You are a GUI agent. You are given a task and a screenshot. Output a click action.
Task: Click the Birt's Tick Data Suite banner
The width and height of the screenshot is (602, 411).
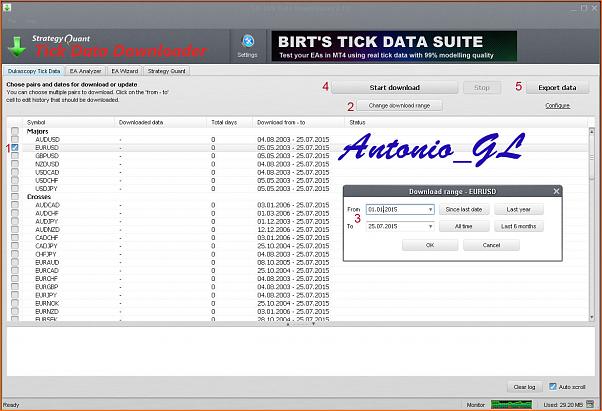click(x=394, y=46)
